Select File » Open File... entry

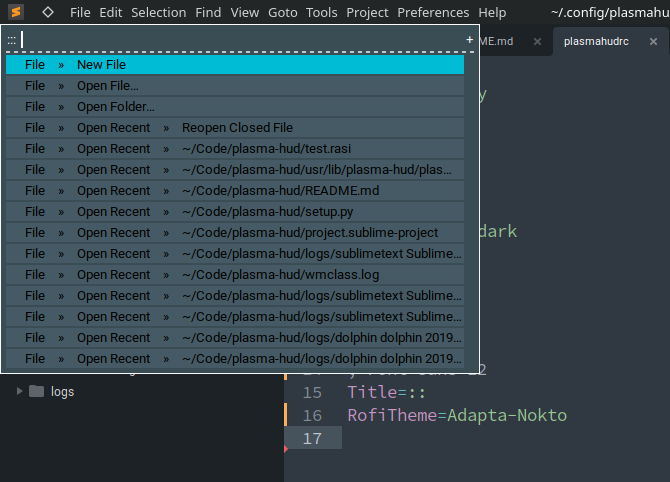point(235,85)
